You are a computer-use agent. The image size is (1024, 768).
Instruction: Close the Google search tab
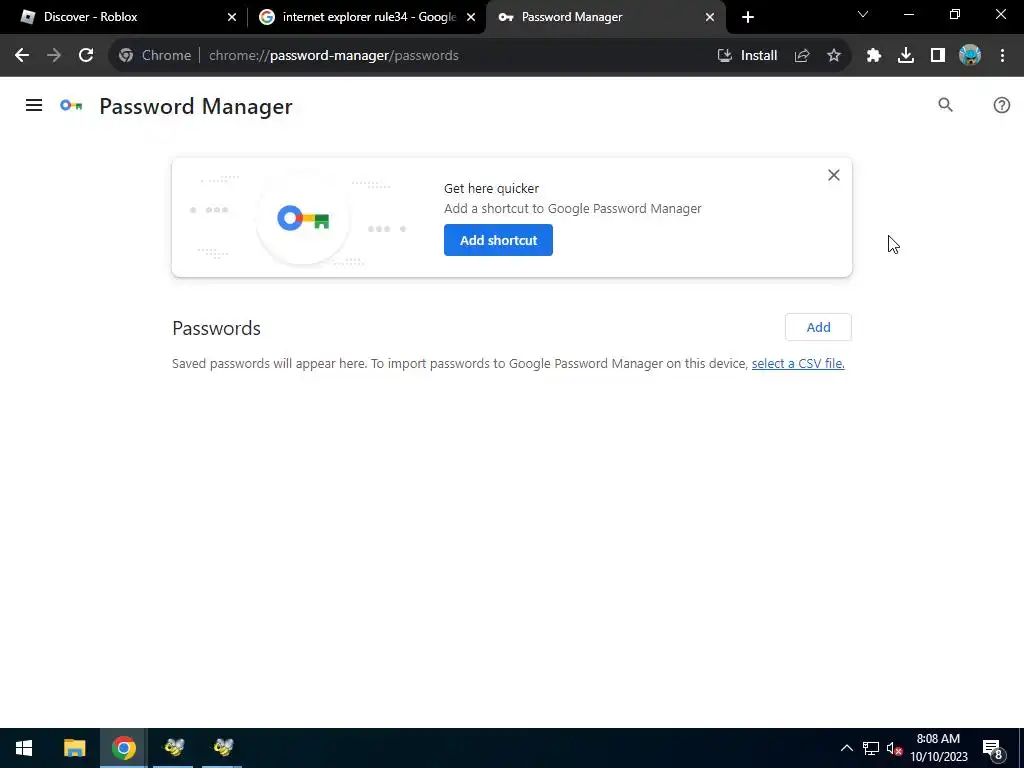click(x=471, y=17)
